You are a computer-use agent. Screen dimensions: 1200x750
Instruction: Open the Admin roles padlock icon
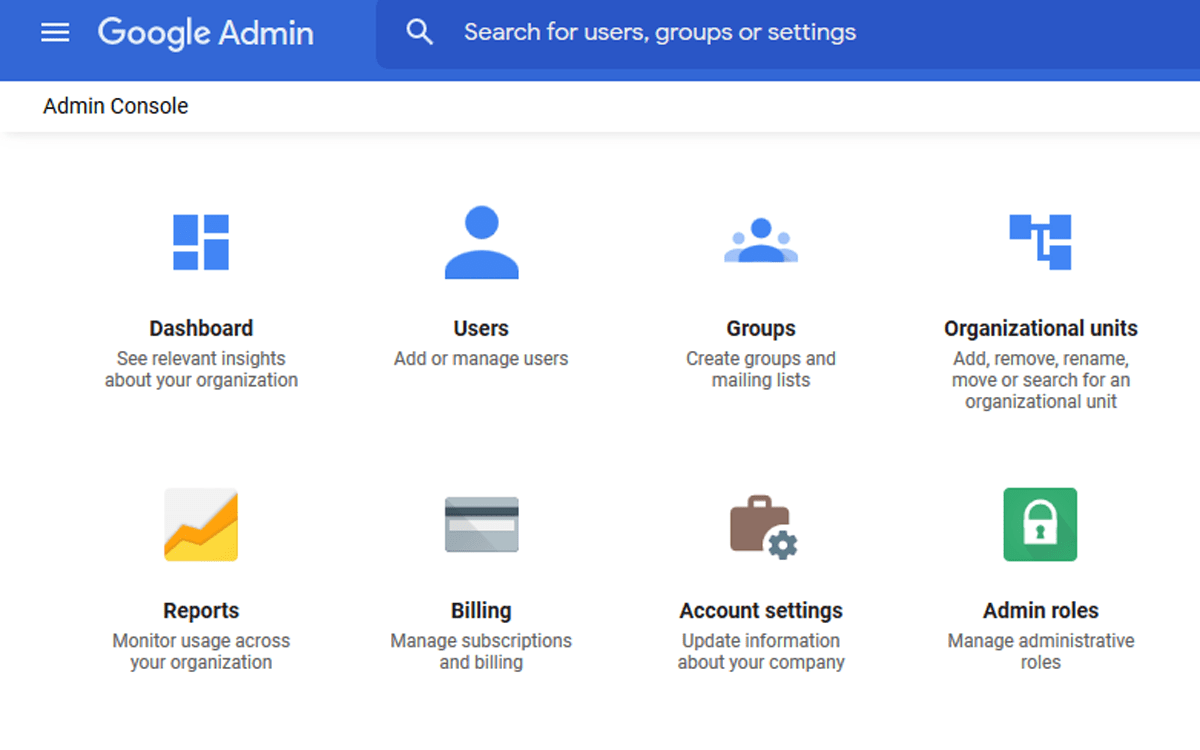coord(1041,524)
